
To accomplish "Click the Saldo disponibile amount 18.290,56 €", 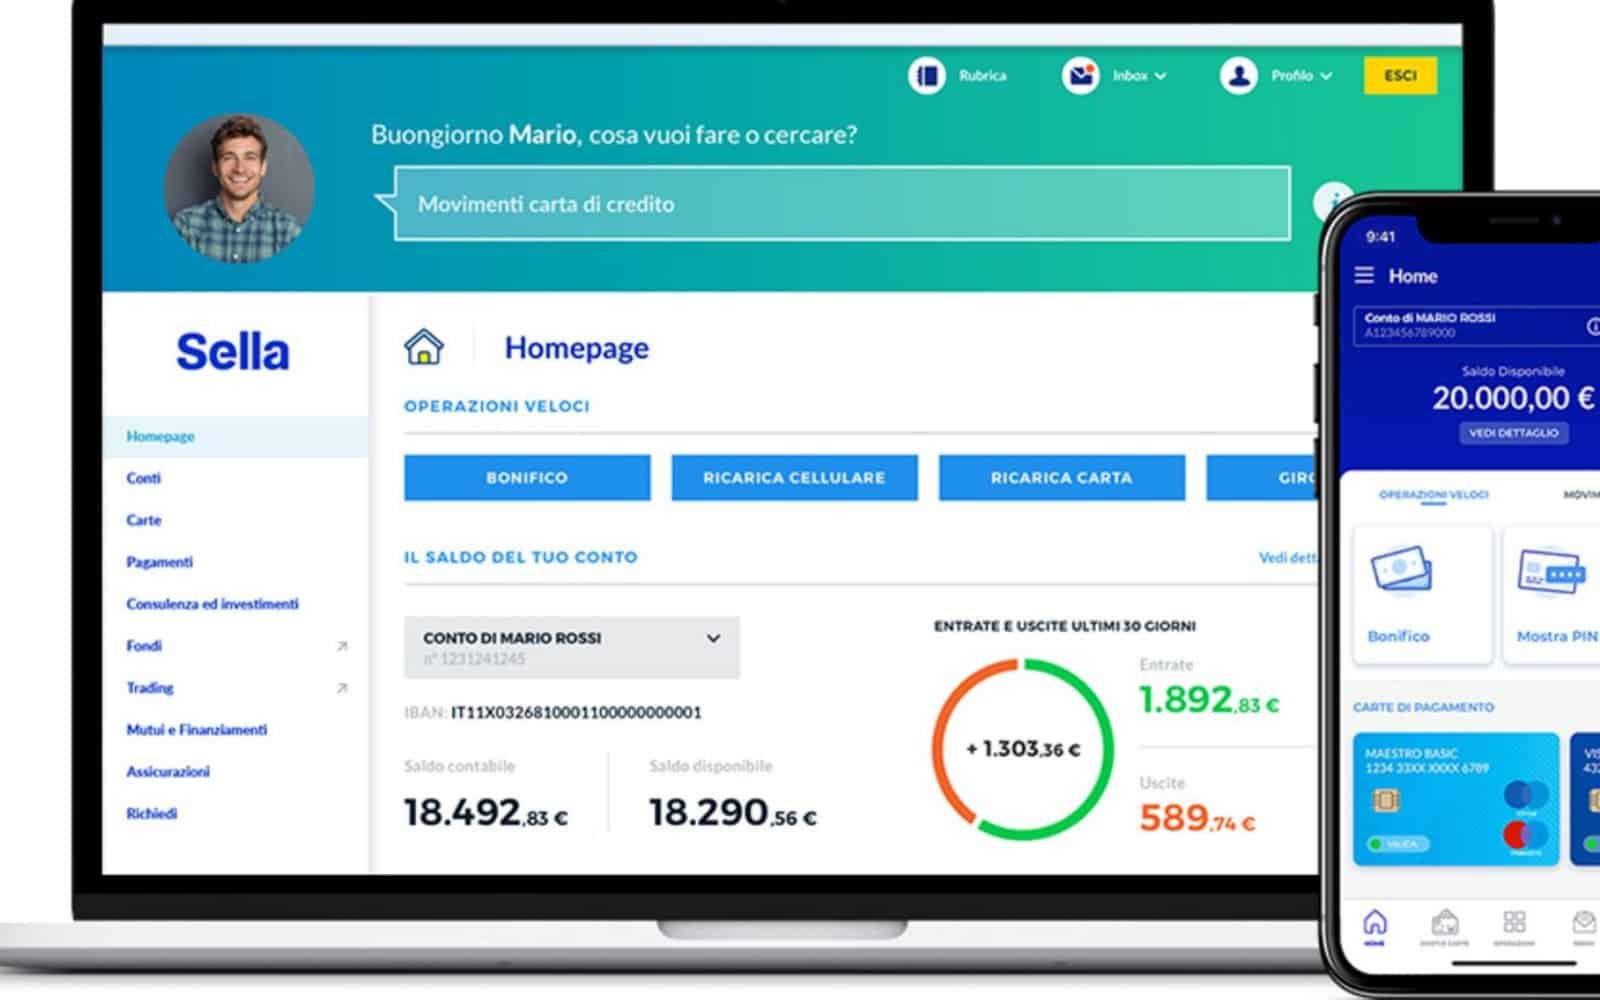I will (x=733, y=812).
